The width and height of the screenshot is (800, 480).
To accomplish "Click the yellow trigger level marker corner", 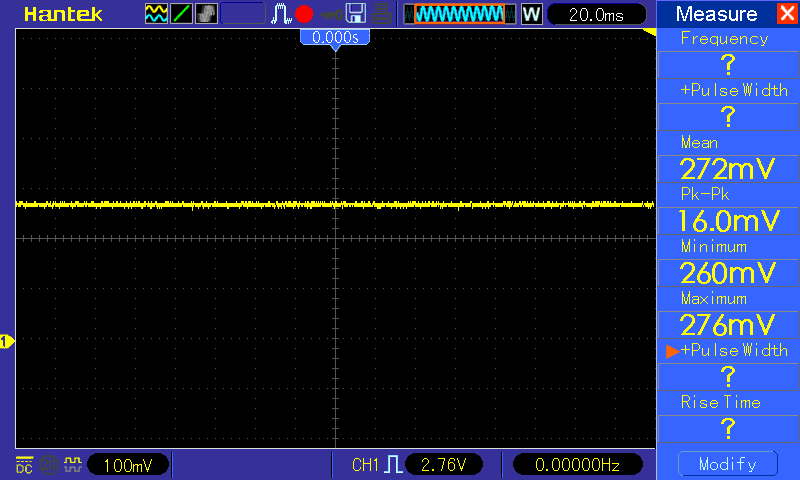I will tap(649, 32).
